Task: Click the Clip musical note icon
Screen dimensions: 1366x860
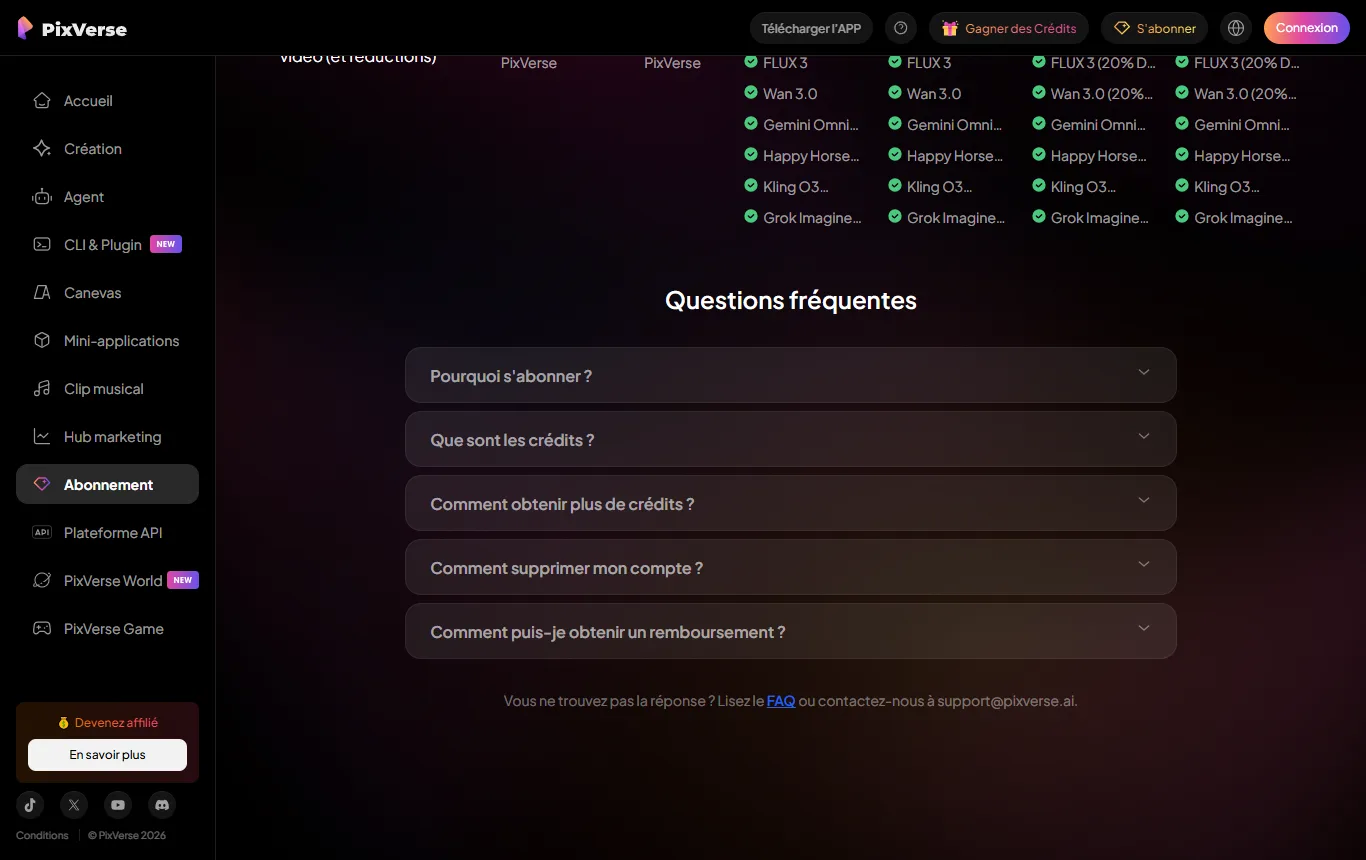Action: coord(42,389)
